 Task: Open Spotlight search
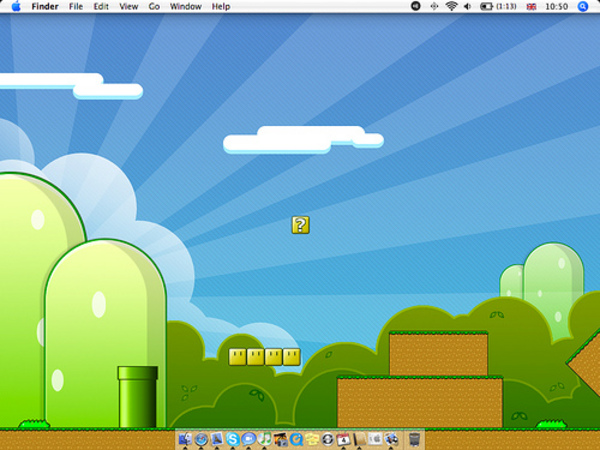tap(583, 6)
